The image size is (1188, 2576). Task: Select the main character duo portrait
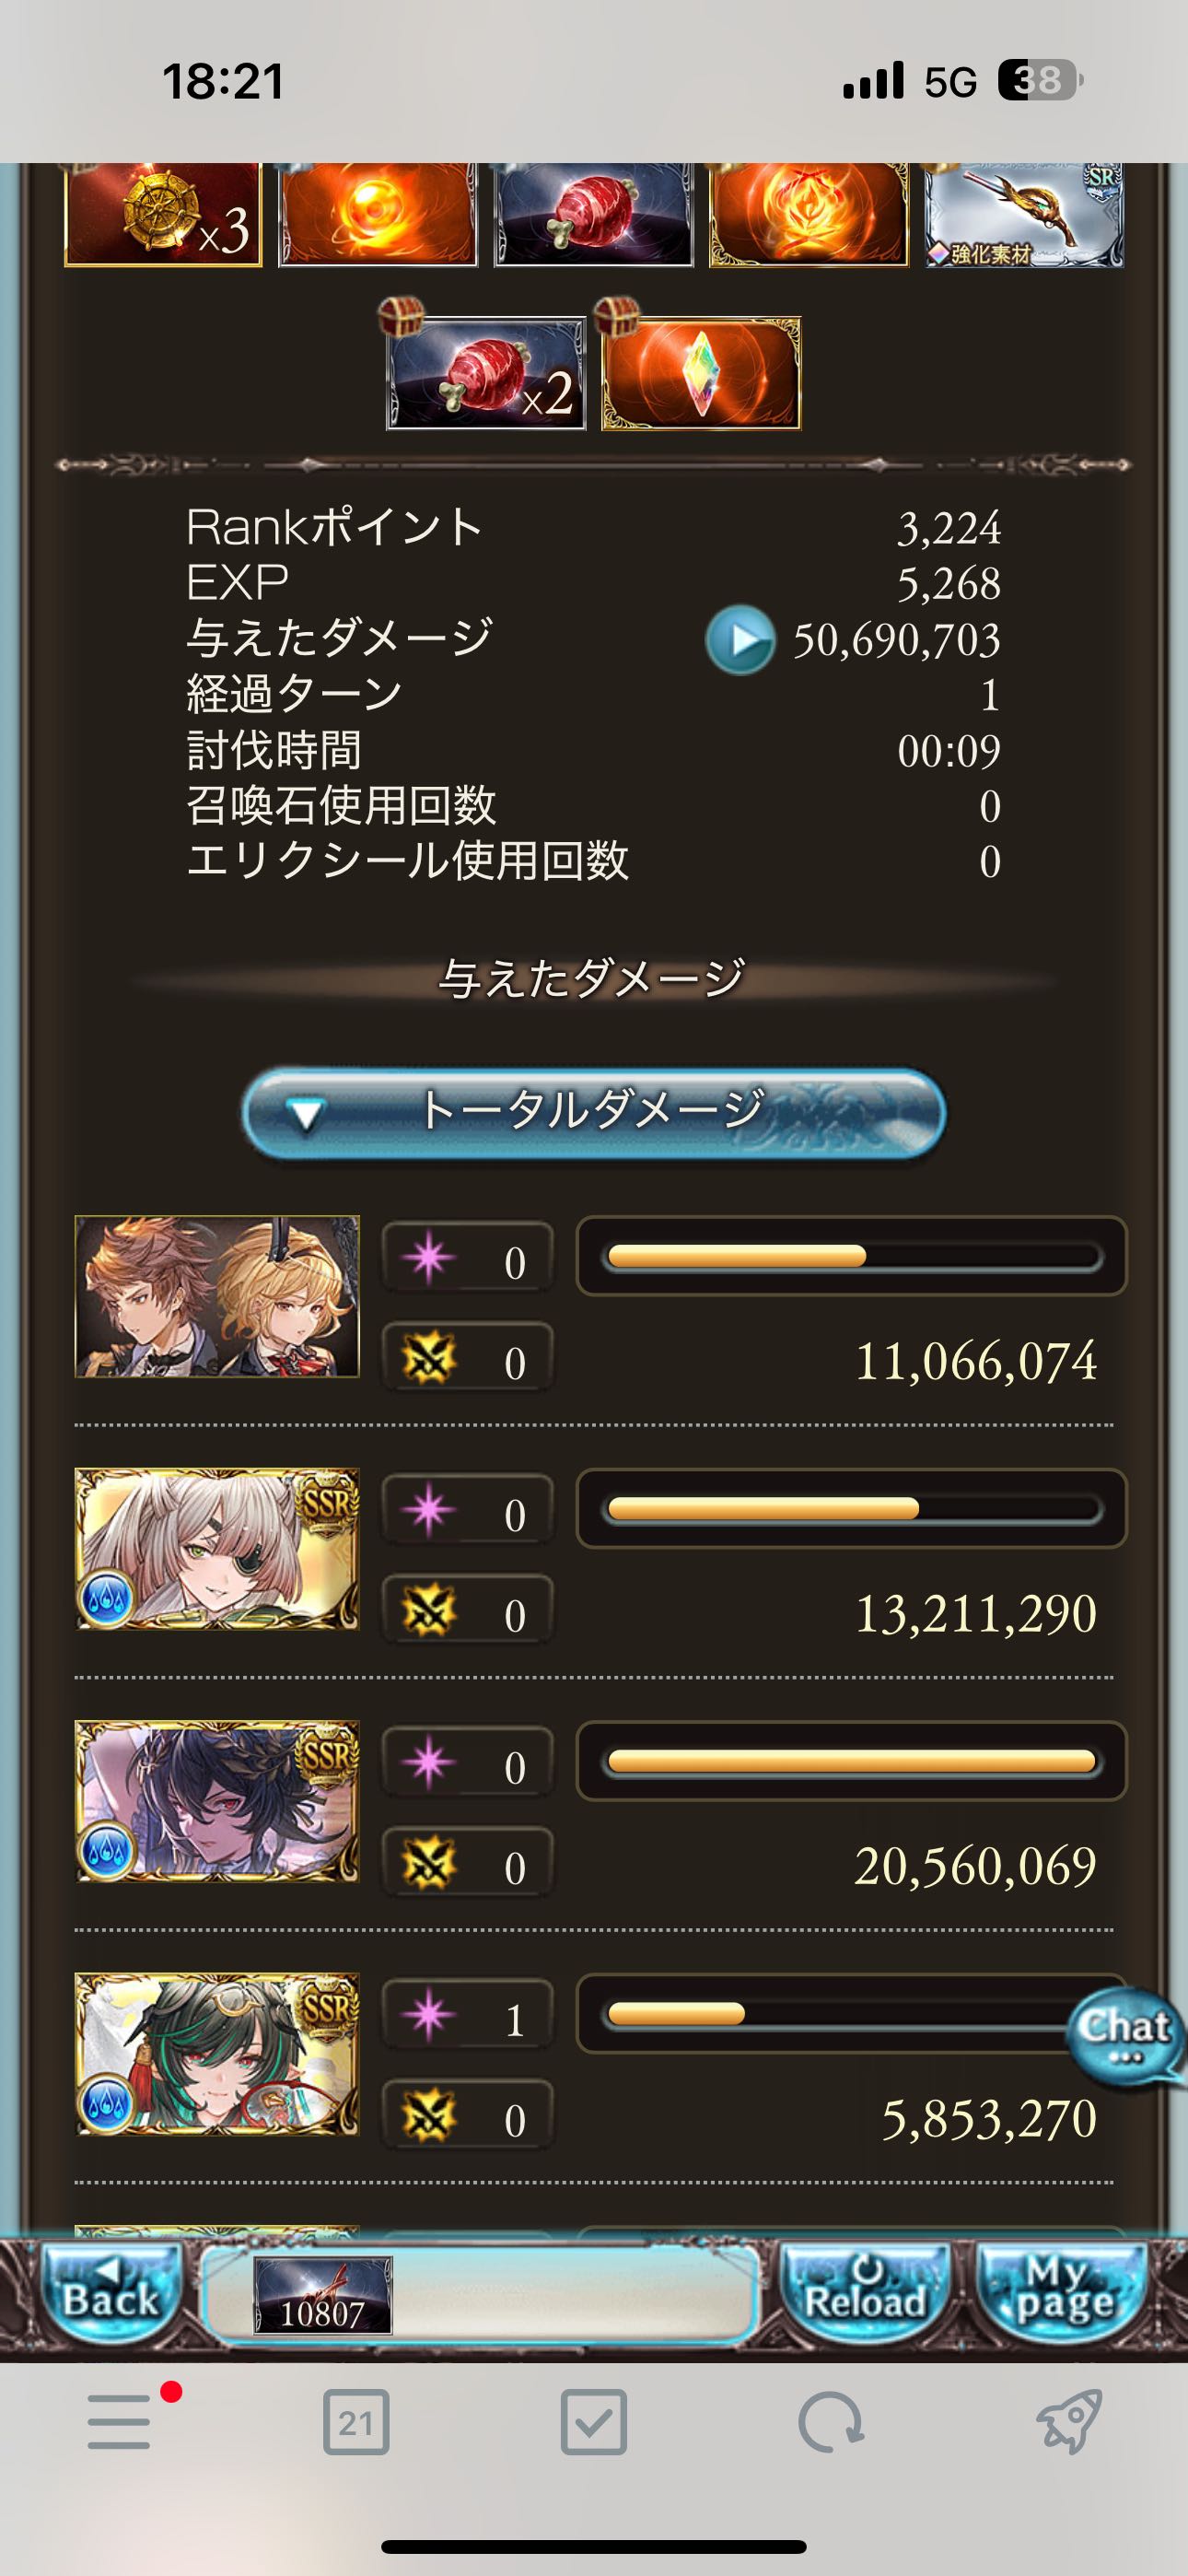[217, 1296]
